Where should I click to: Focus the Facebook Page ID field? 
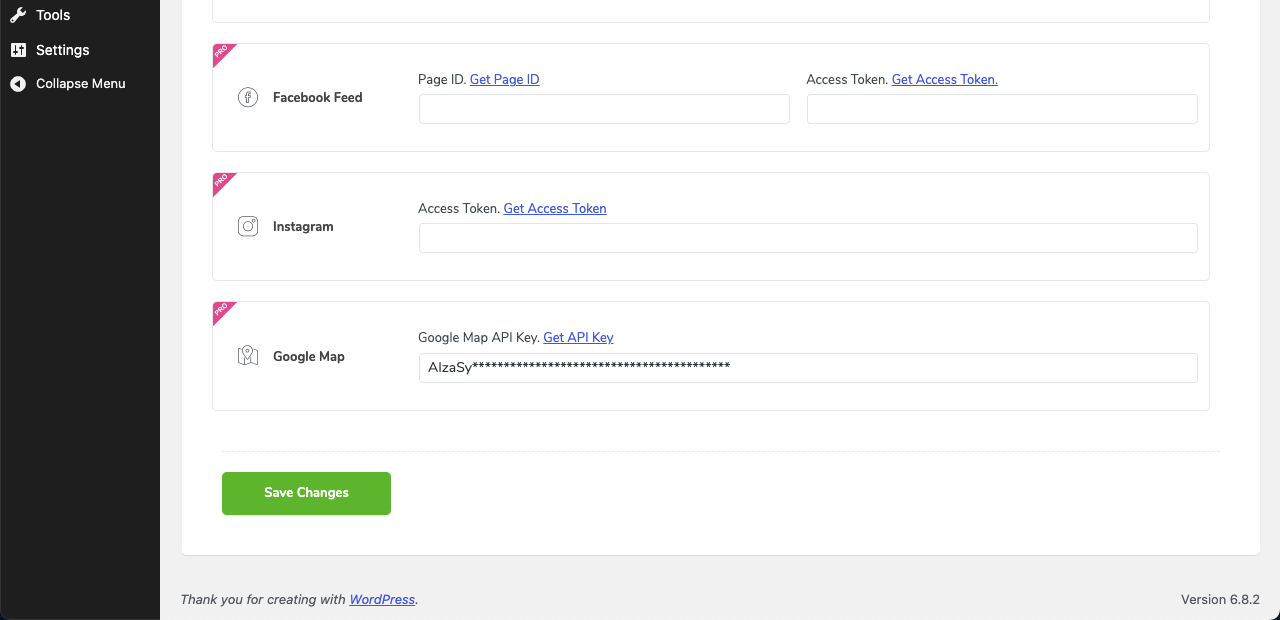click(604, 109)
